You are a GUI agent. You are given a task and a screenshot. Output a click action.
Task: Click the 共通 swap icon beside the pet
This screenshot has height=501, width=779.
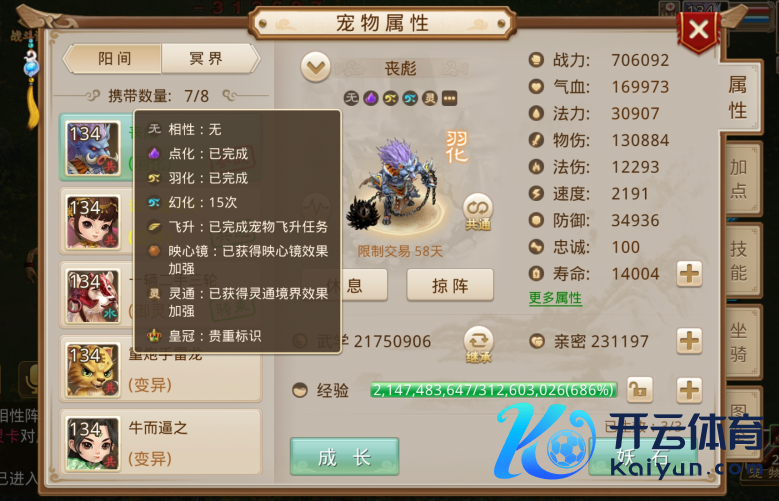tap(477, 212)
